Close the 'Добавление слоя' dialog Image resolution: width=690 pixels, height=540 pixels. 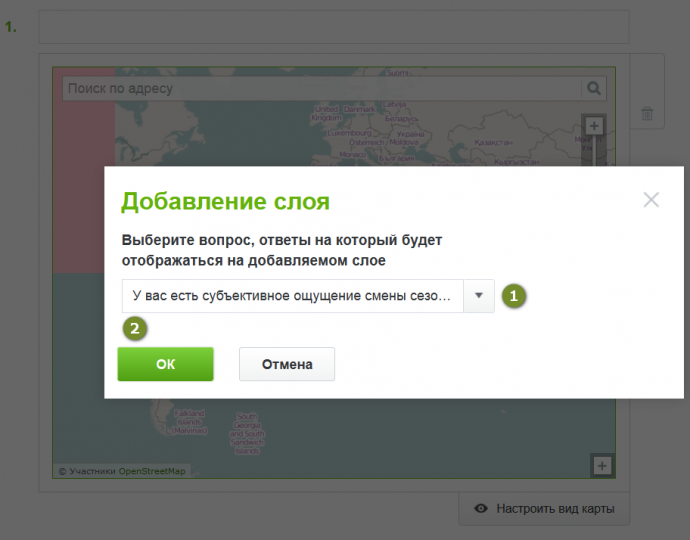click(x=651, y=200)
